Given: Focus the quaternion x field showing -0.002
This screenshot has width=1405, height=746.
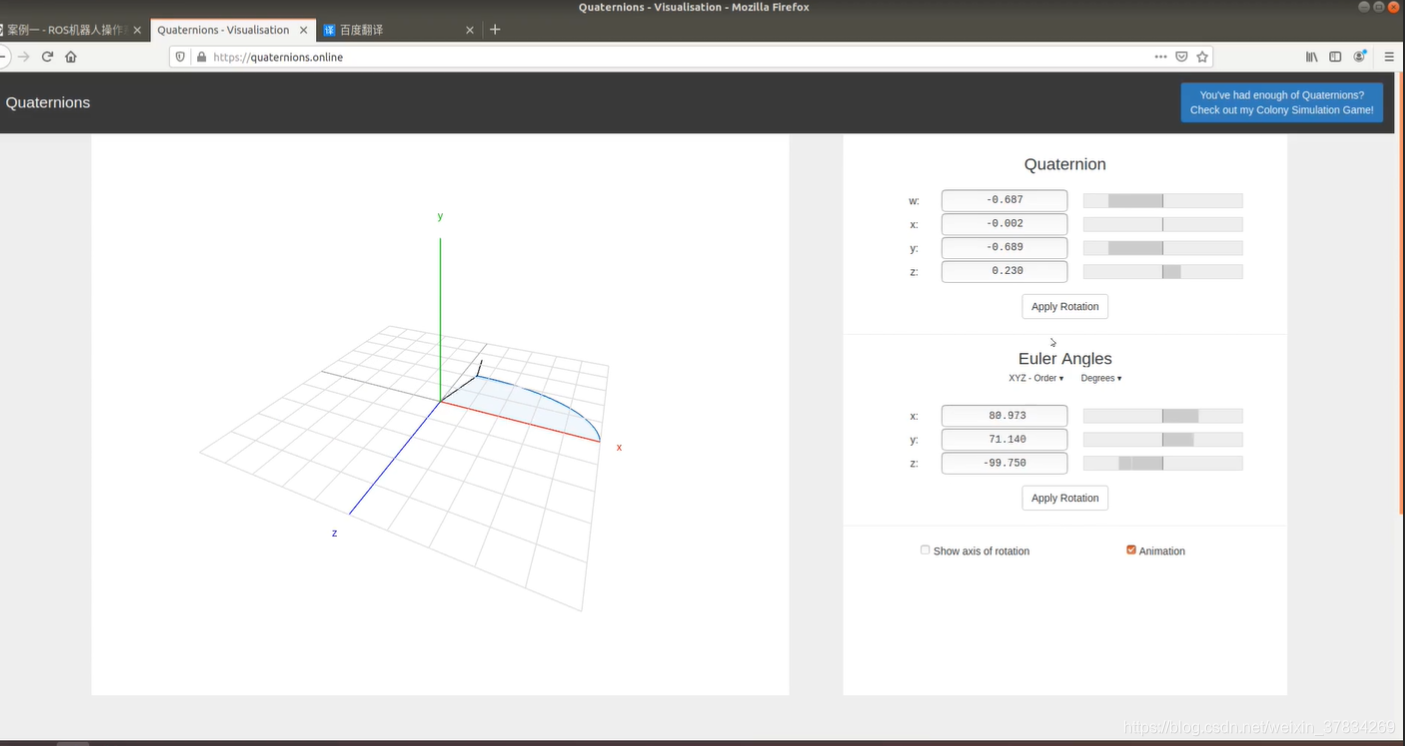Looking at the screenshot, I should pyautogui.click(x=1004, y=224).
